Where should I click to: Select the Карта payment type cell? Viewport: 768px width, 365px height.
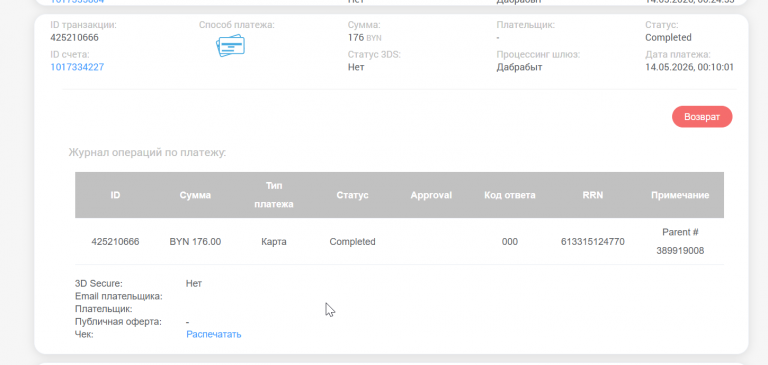(x=274, y=242)
